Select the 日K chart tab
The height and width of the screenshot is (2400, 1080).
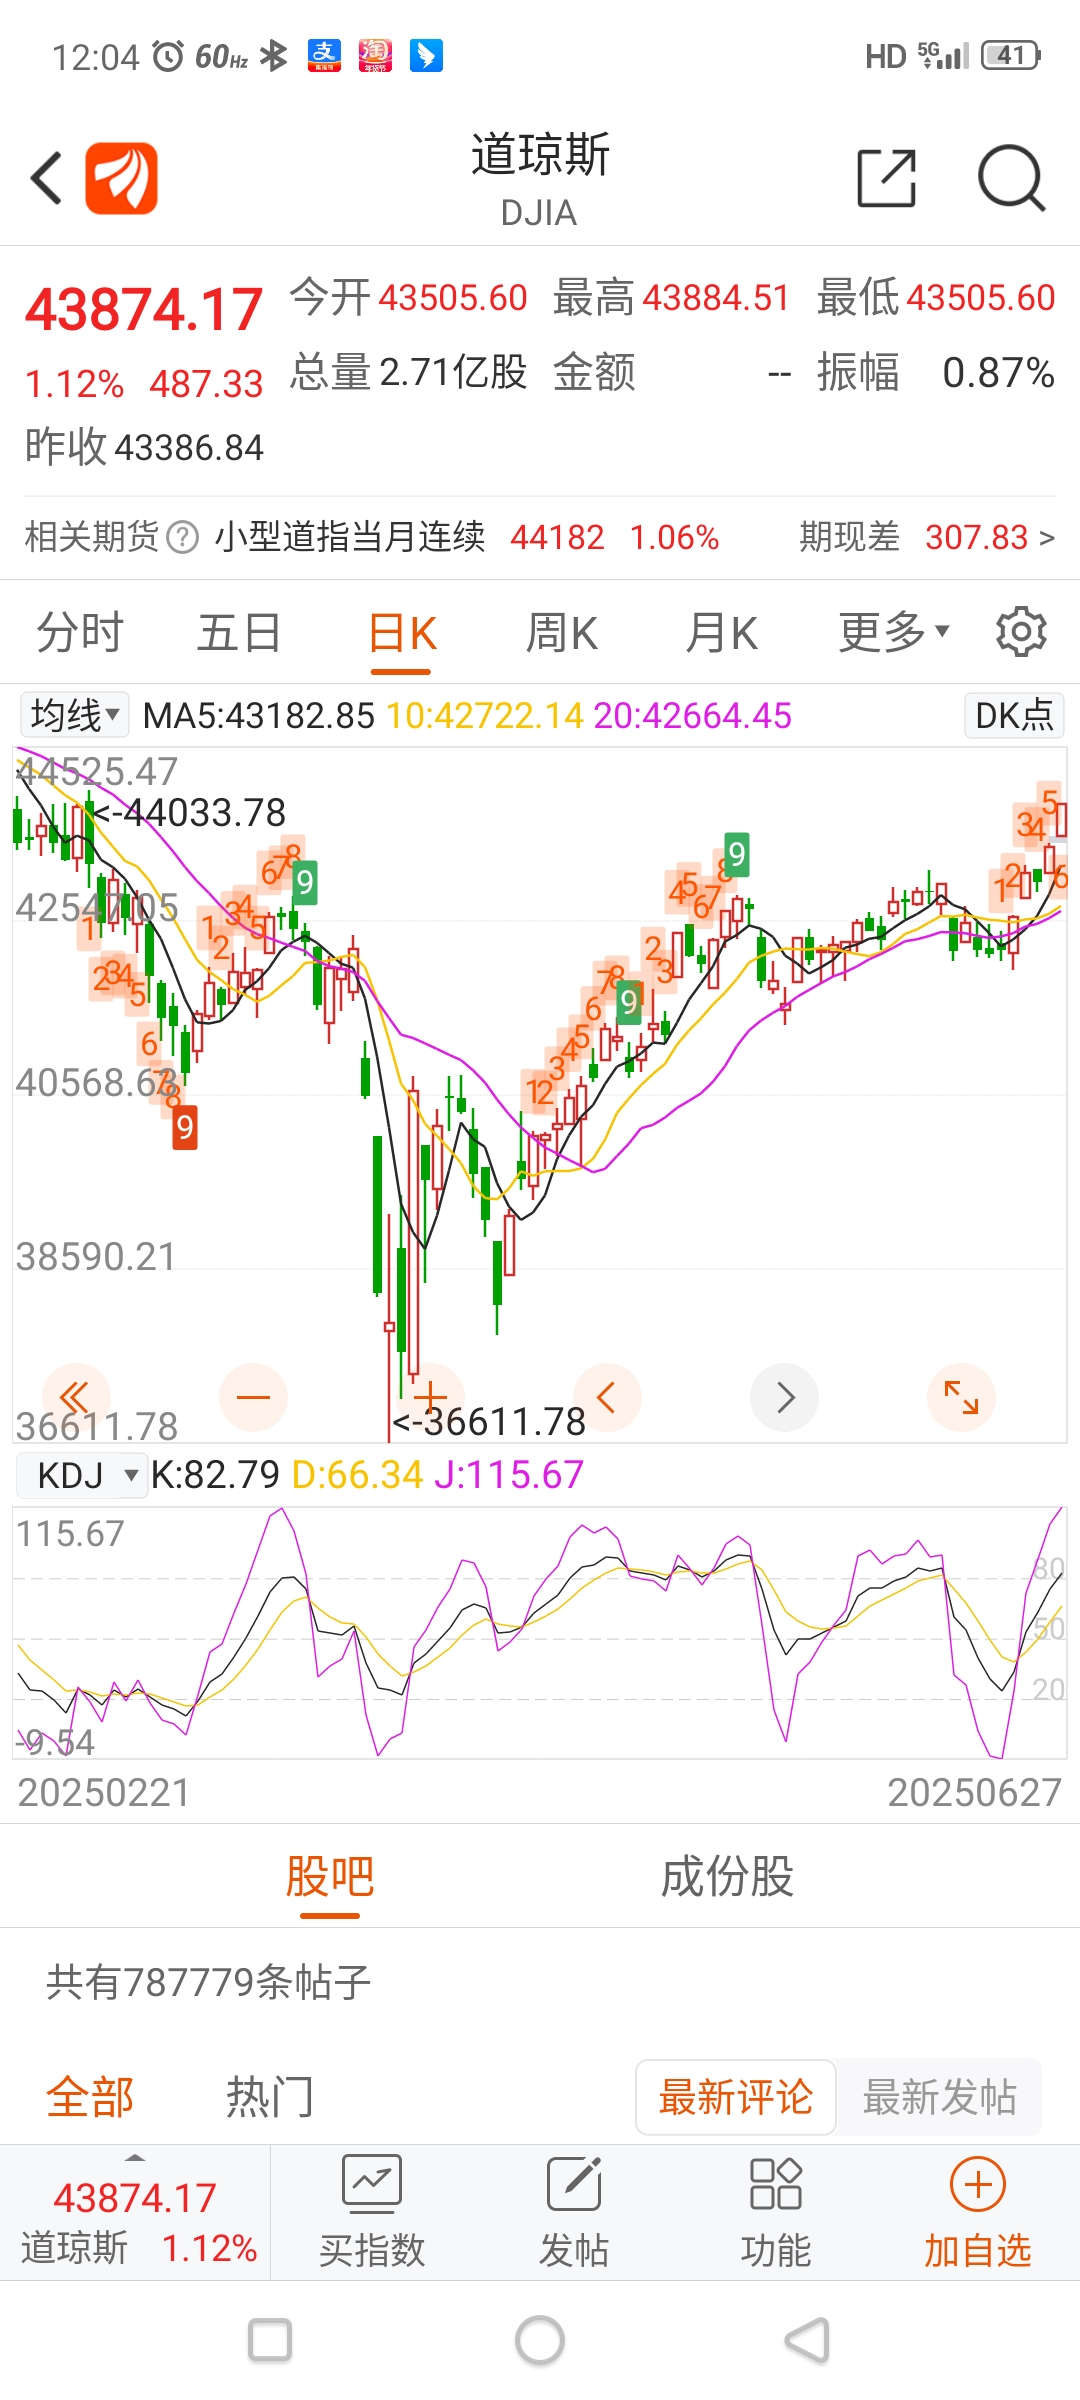tap(401, 633)
